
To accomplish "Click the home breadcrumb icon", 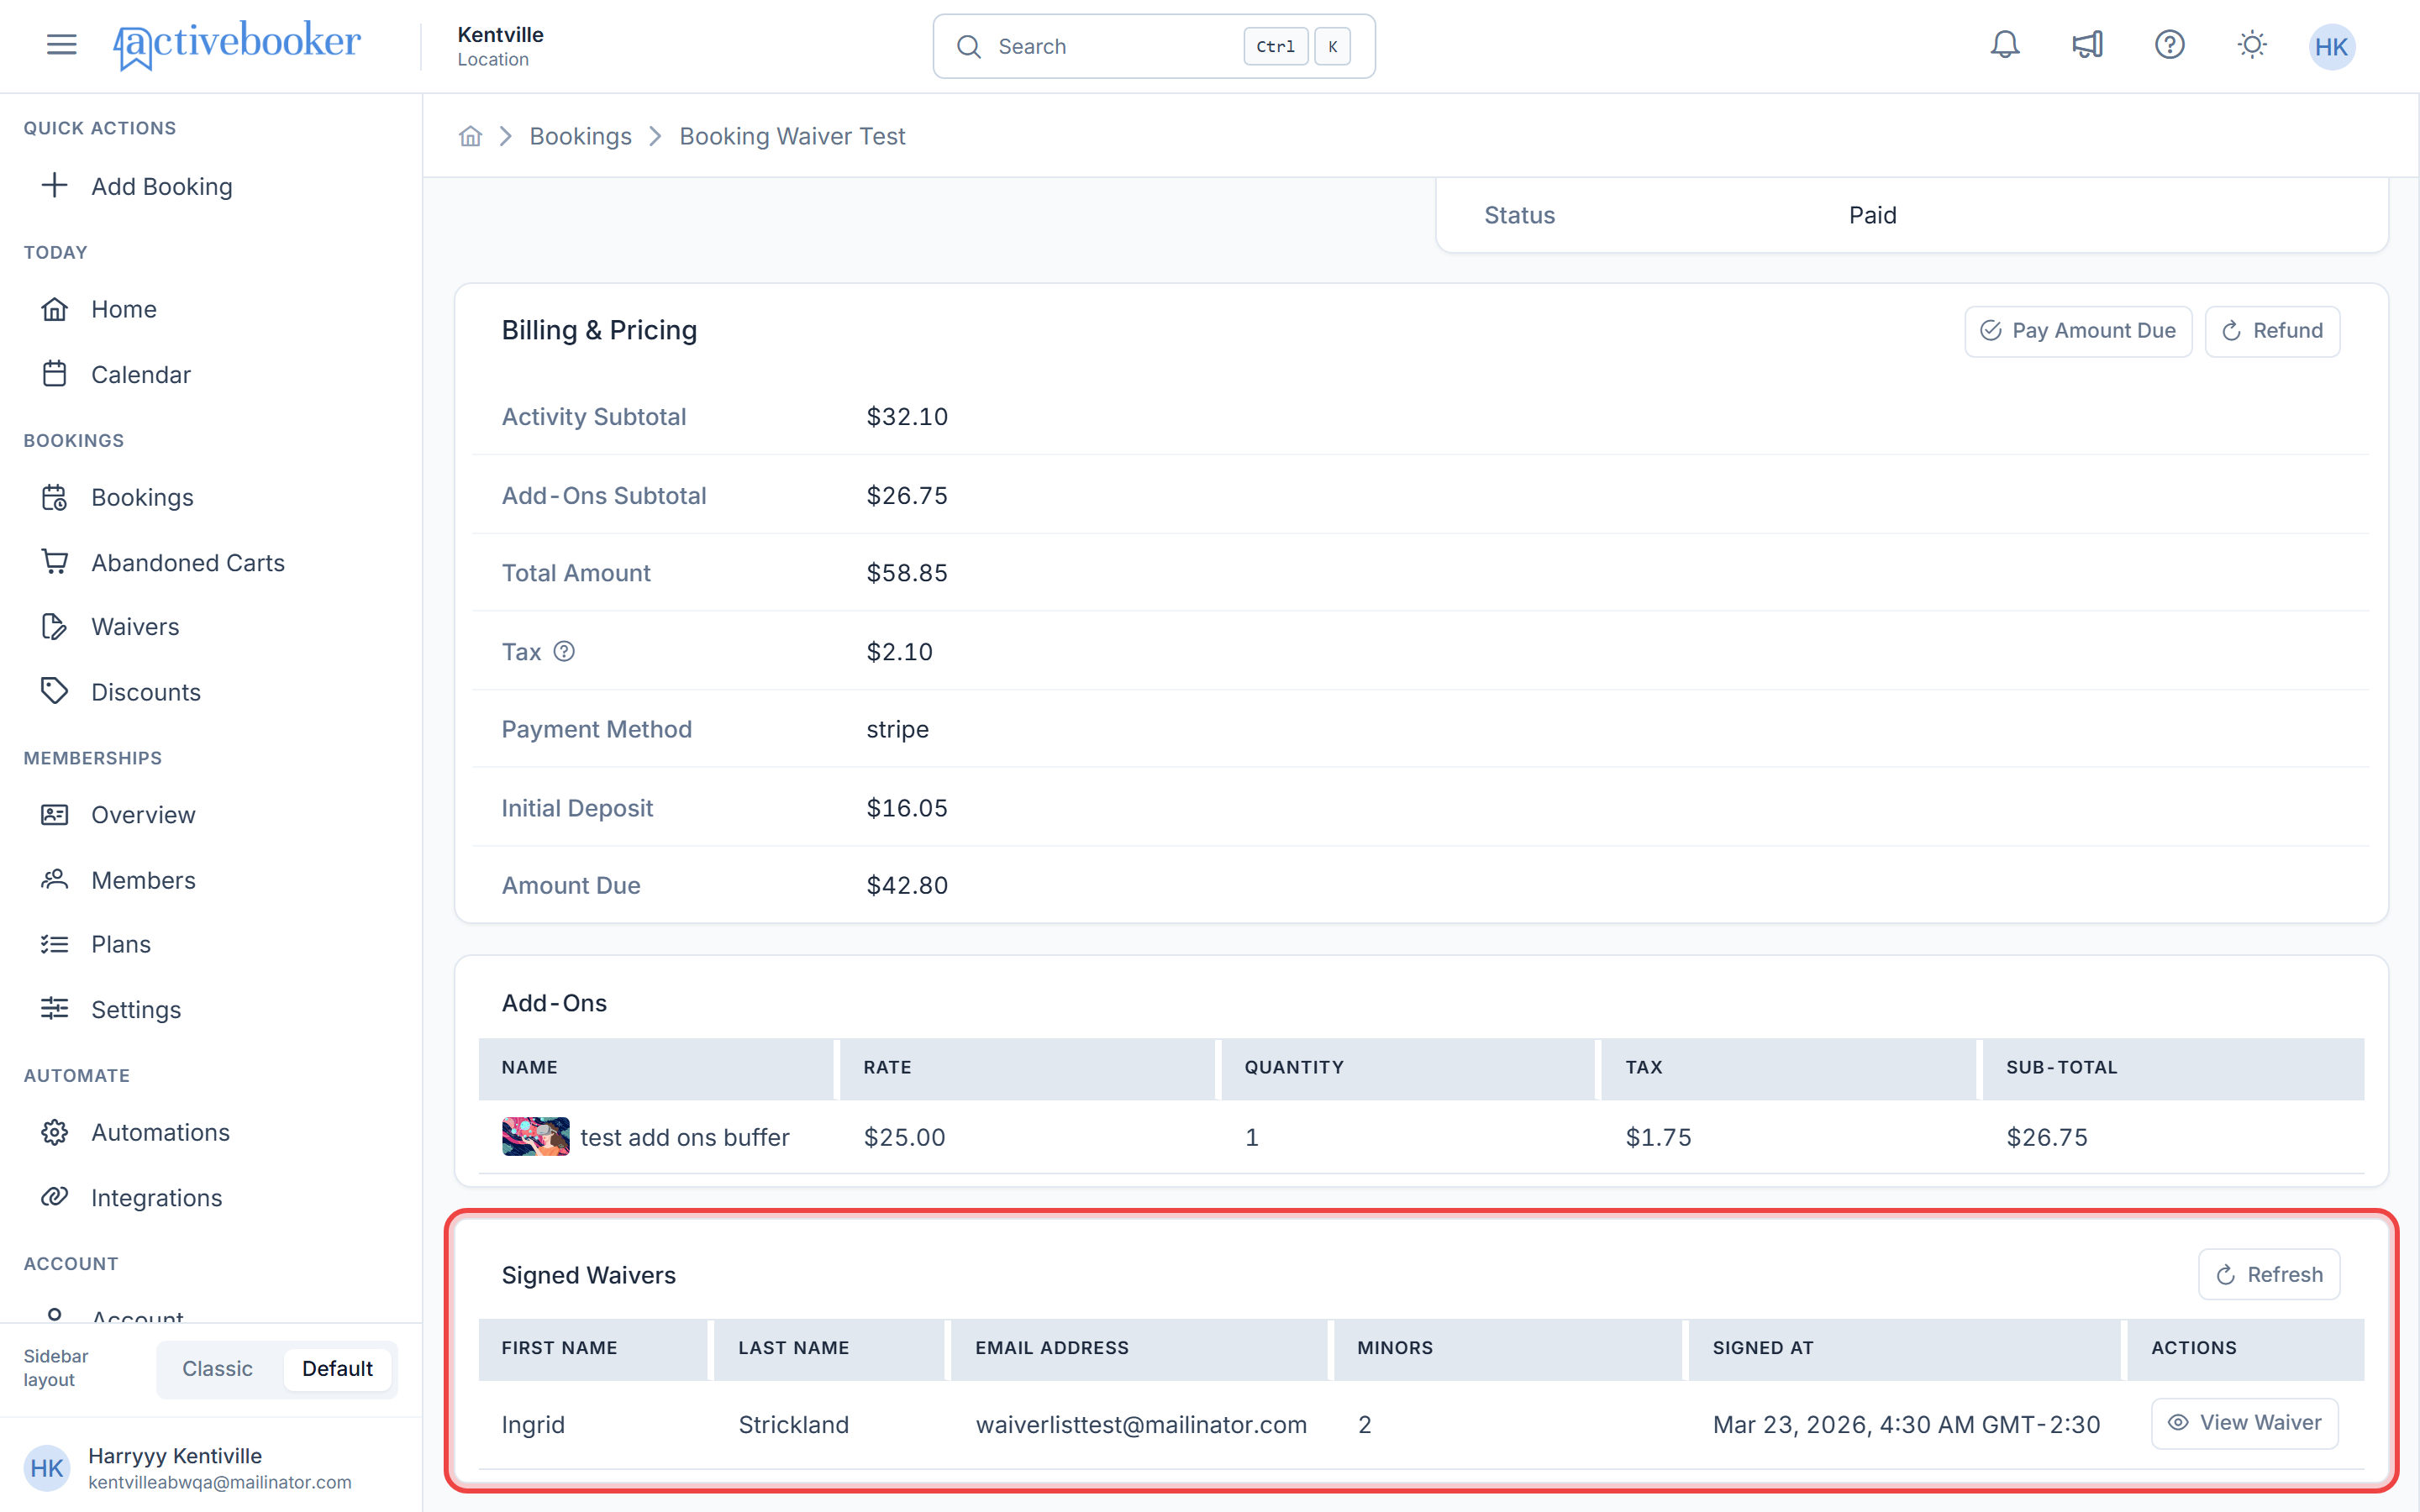I will [470, 136].
